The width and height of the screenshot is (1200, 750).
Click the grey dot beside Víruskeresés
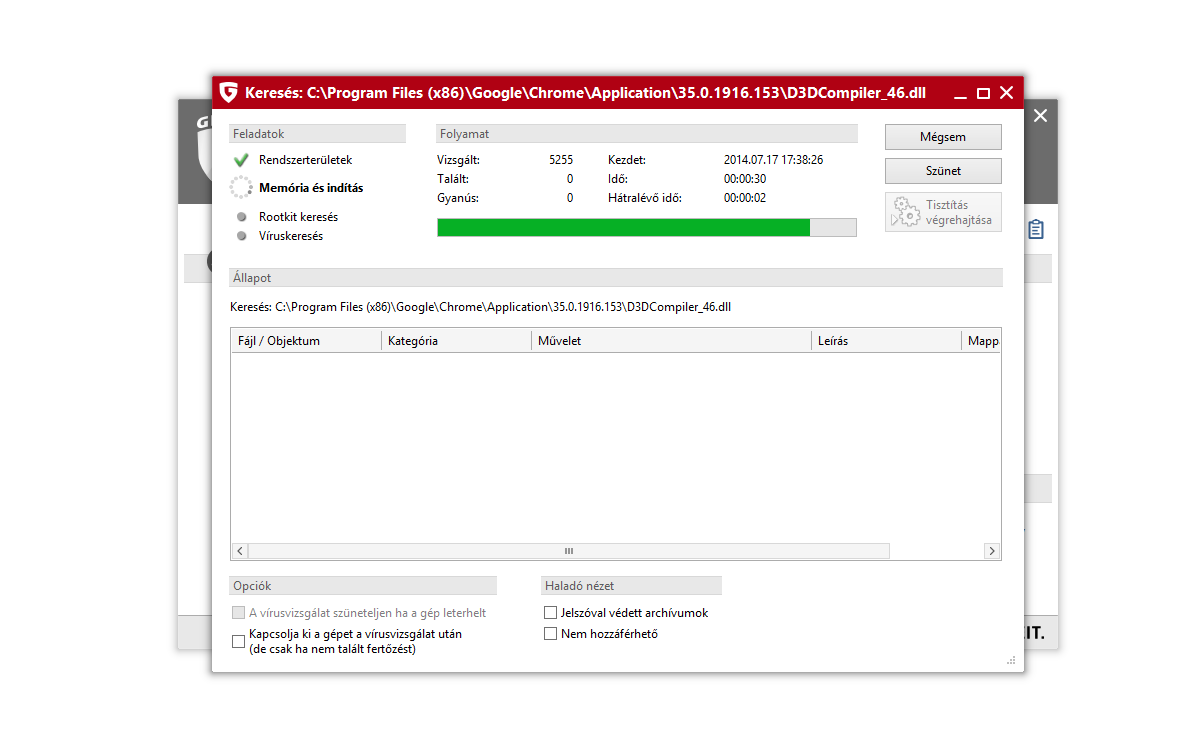click(x=241, y=236)
